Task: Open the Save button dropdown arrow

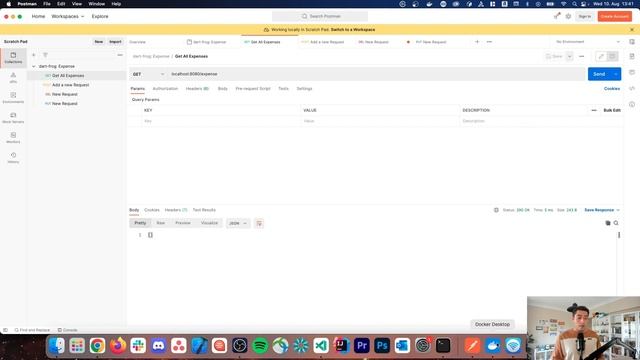Action: [569, 56]
